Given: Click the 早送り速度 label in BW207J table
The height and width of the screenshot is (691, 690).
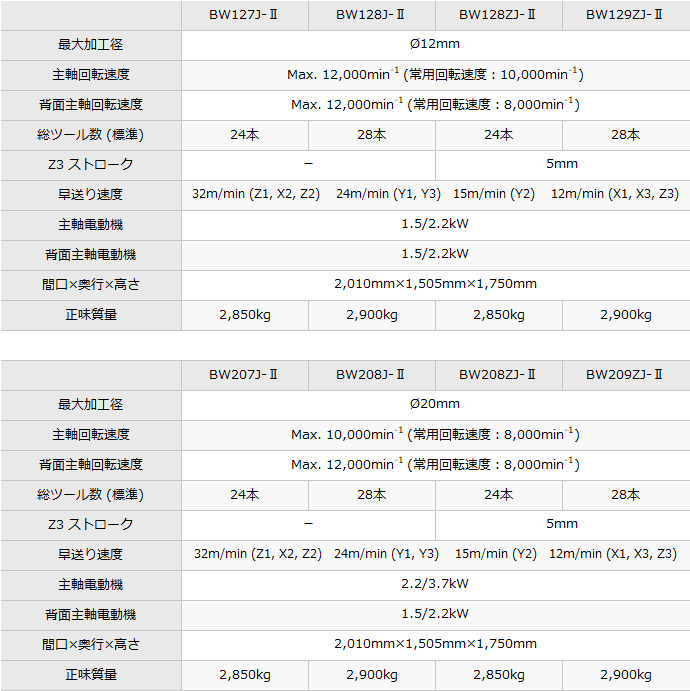Looking at the screenshot, I should click(90, 554).
